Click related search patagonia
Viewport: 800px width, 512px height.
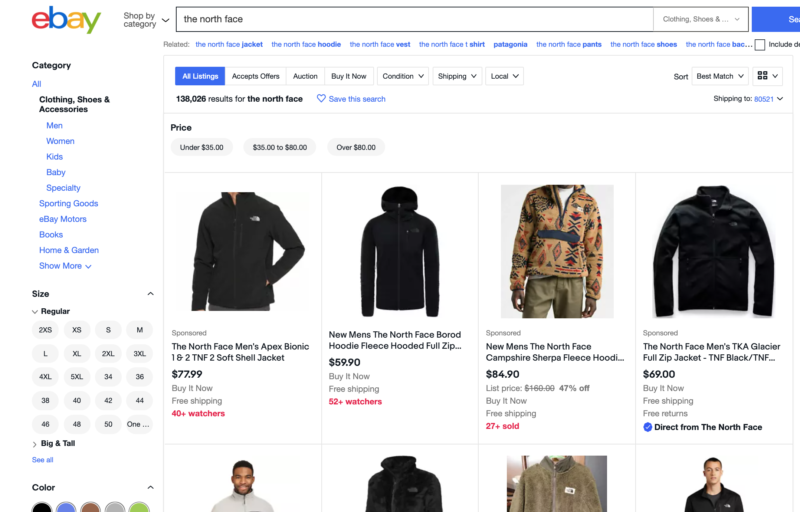click(510, 44)
